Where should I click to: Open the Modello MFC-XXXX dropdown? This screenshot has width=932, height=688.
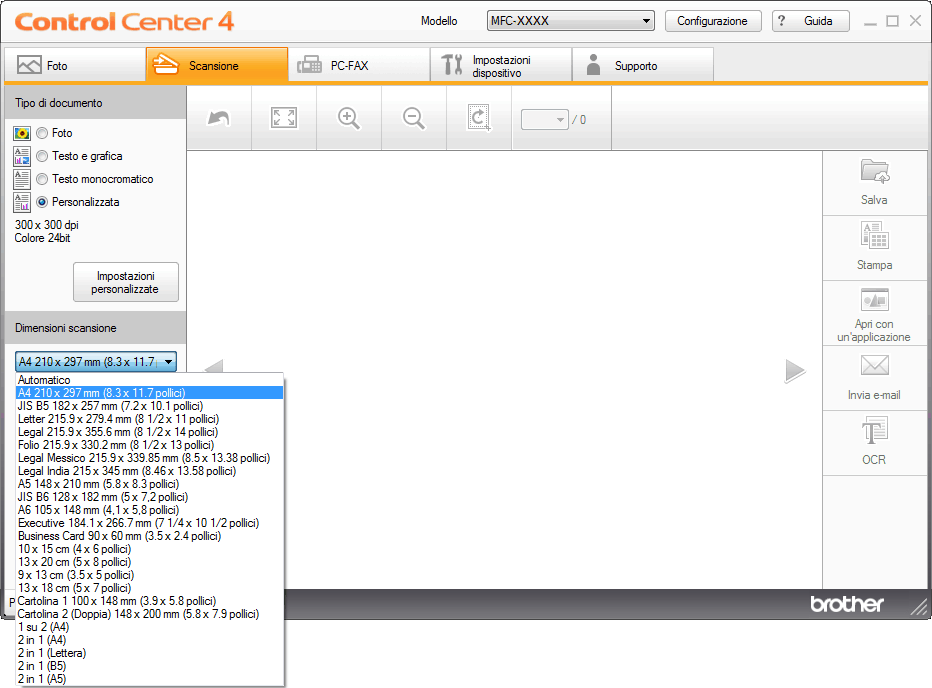tap(571, 21)
